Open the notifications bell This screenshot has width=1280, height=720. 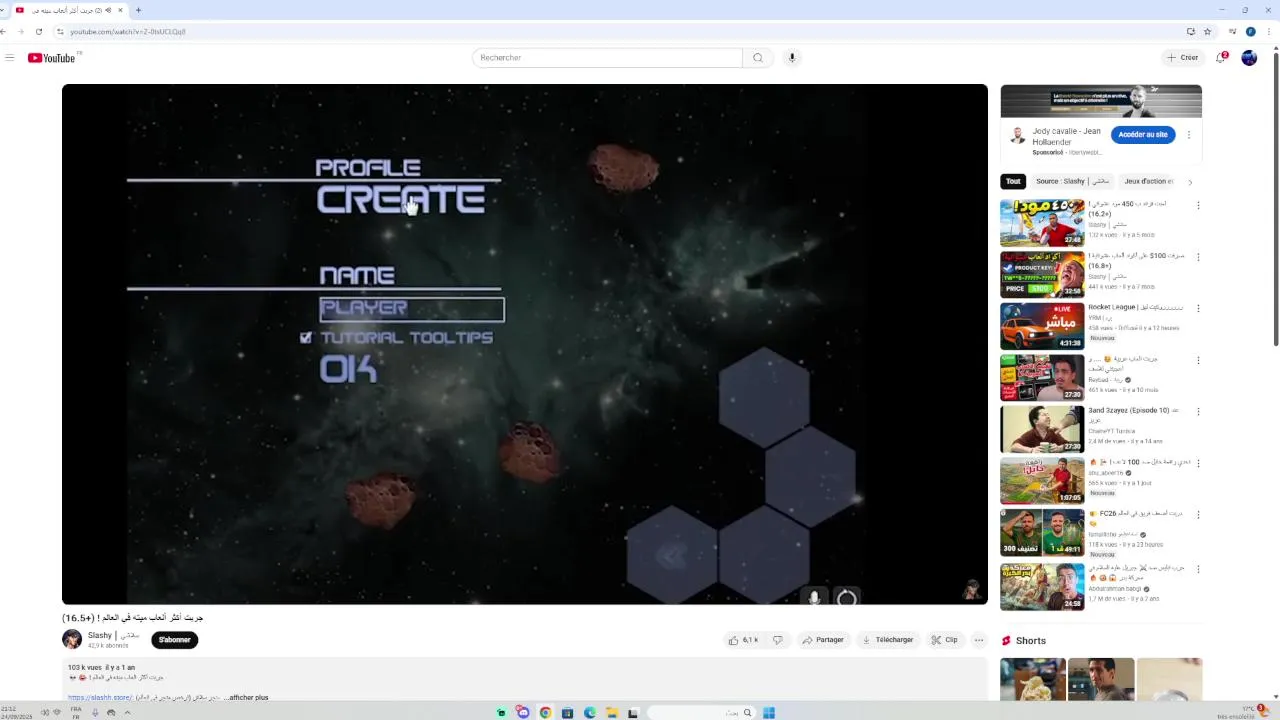coord(1221,58)
